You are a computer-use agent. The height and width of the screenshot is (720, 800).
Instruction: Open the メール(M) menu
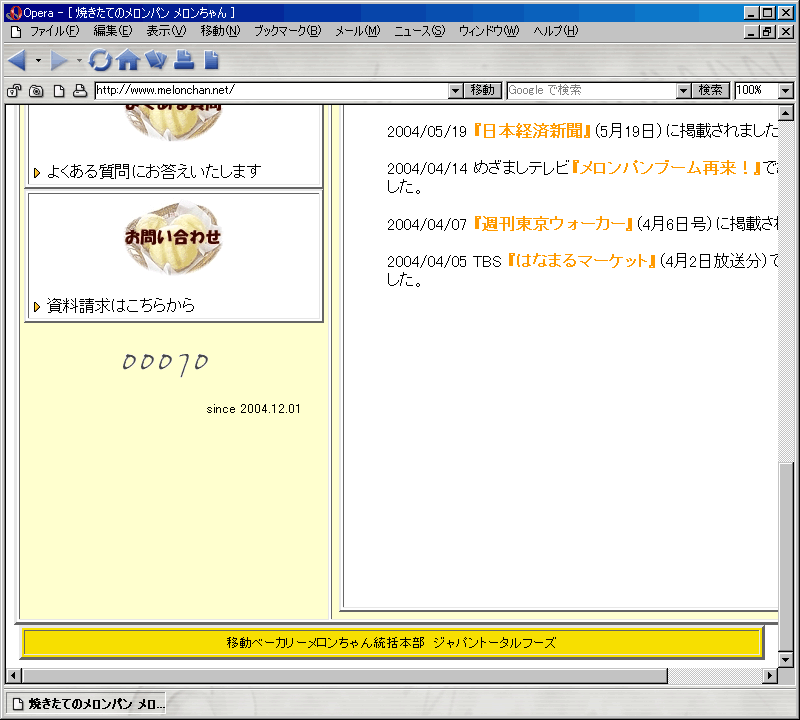coord(358,32)
